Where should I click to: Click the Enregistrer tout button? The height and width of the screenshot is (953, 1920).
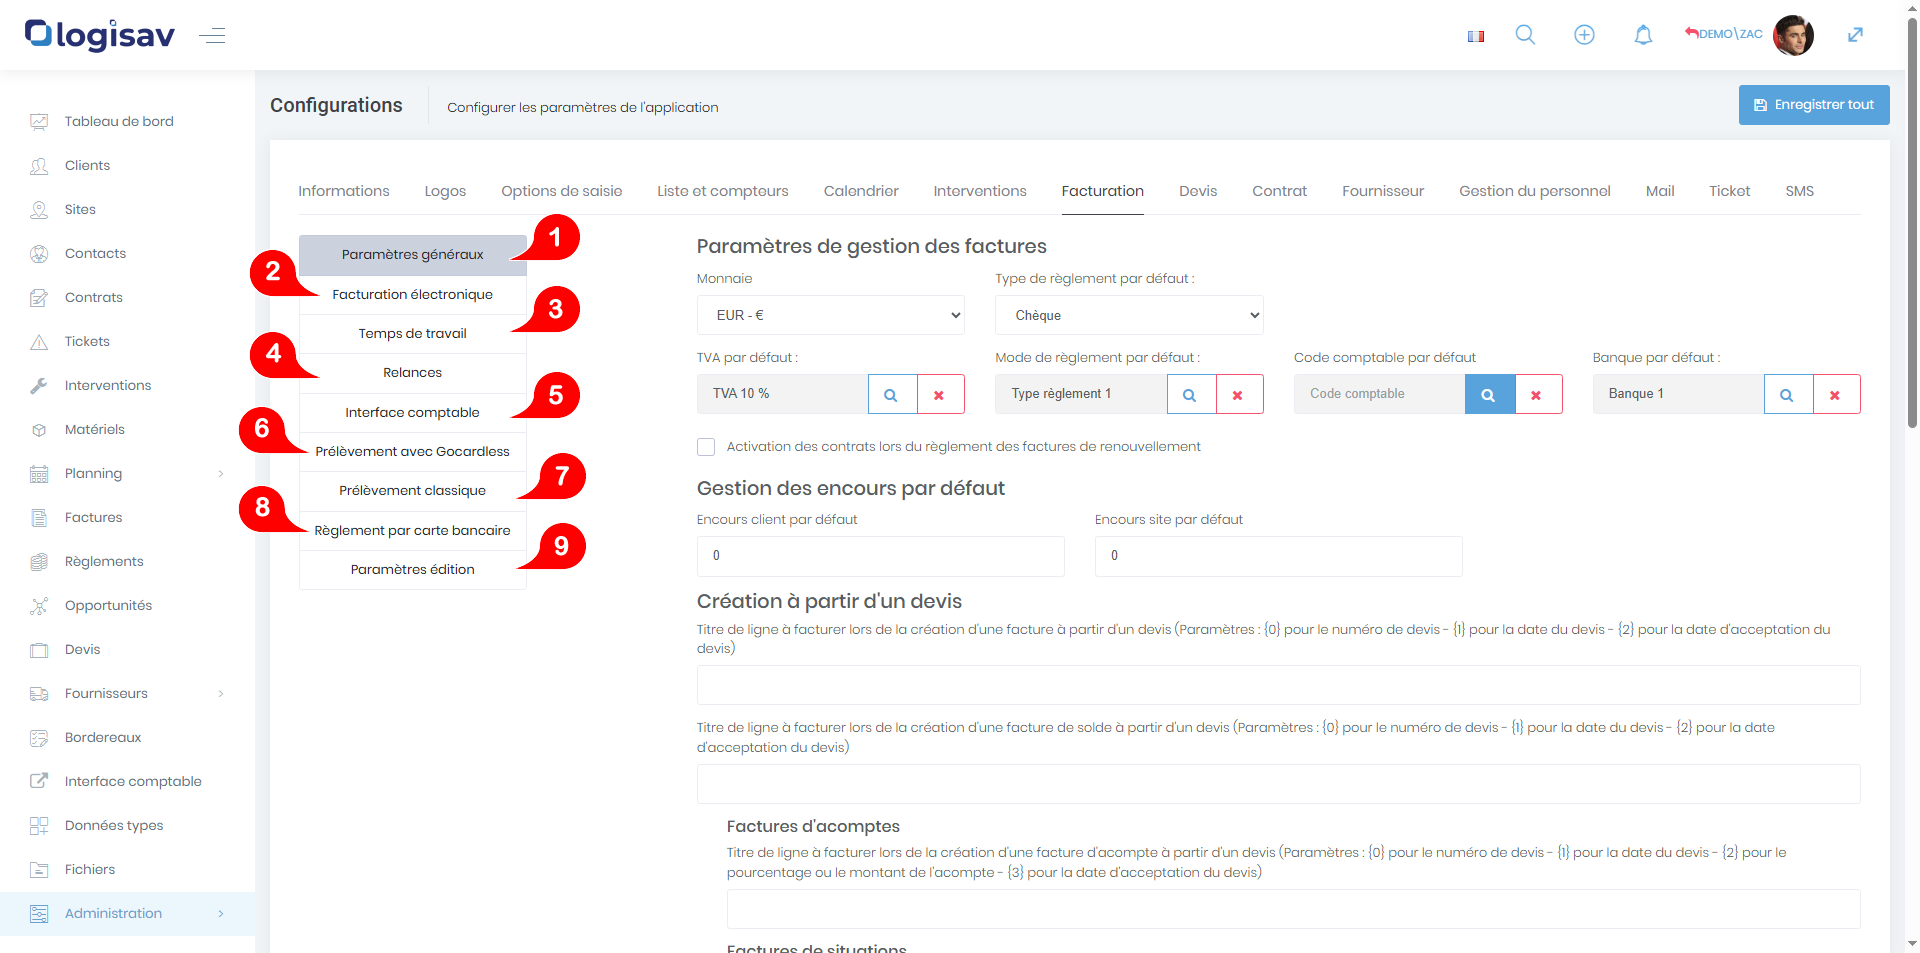[1813, 105]
